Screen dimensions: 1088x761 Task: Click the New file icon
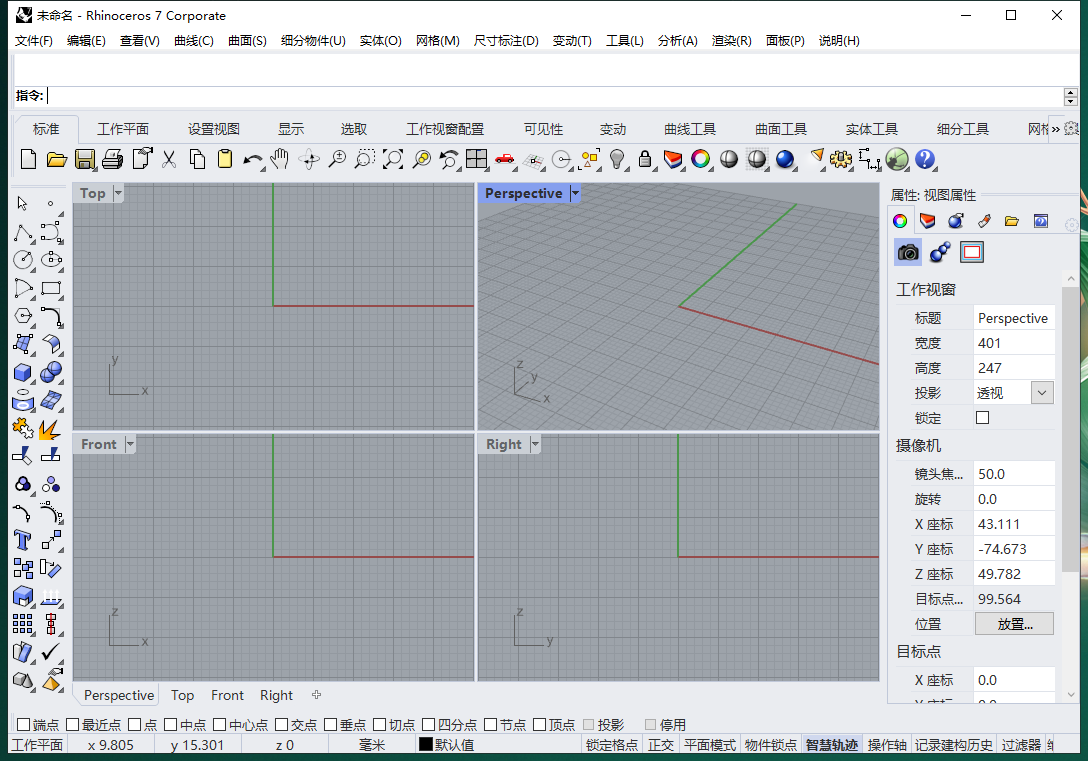[x=28, y=160]
